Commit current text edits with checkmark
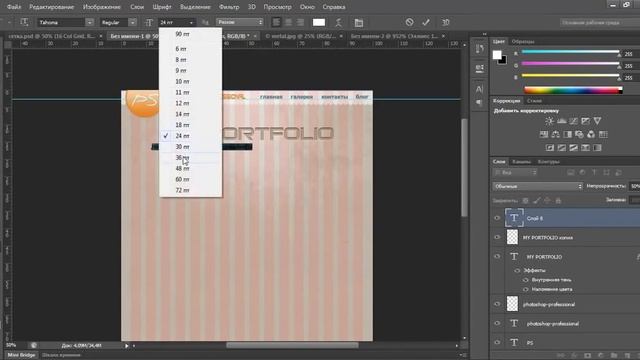Image resolution: width=640 pixels, height=360 pixels. (426, 22)
